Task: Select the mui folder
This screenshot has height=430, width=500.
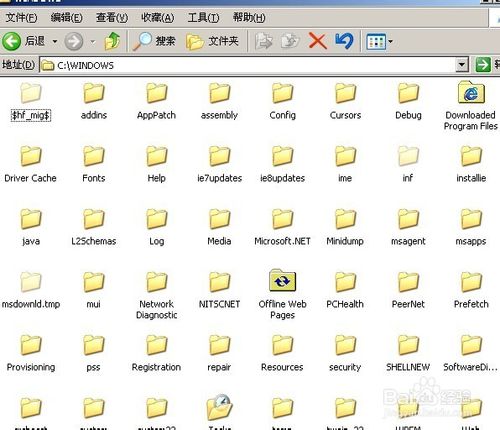Action: click(94, 291)
